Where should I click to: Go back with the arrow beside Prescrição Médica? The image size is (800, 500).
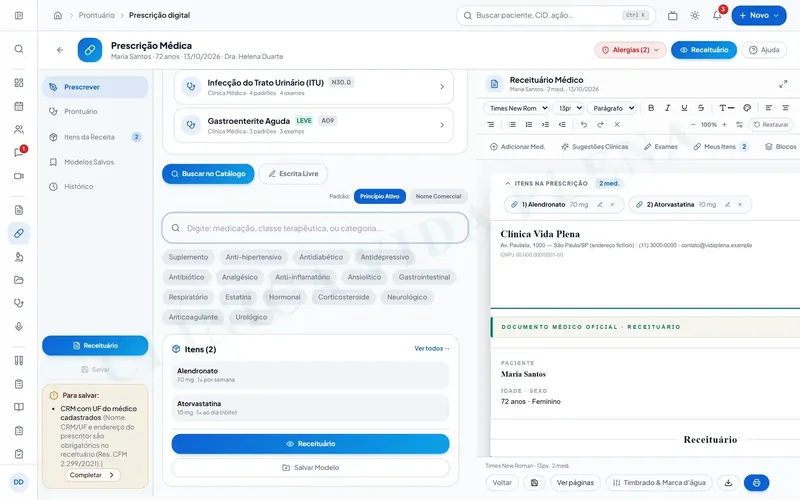point(60,50)
